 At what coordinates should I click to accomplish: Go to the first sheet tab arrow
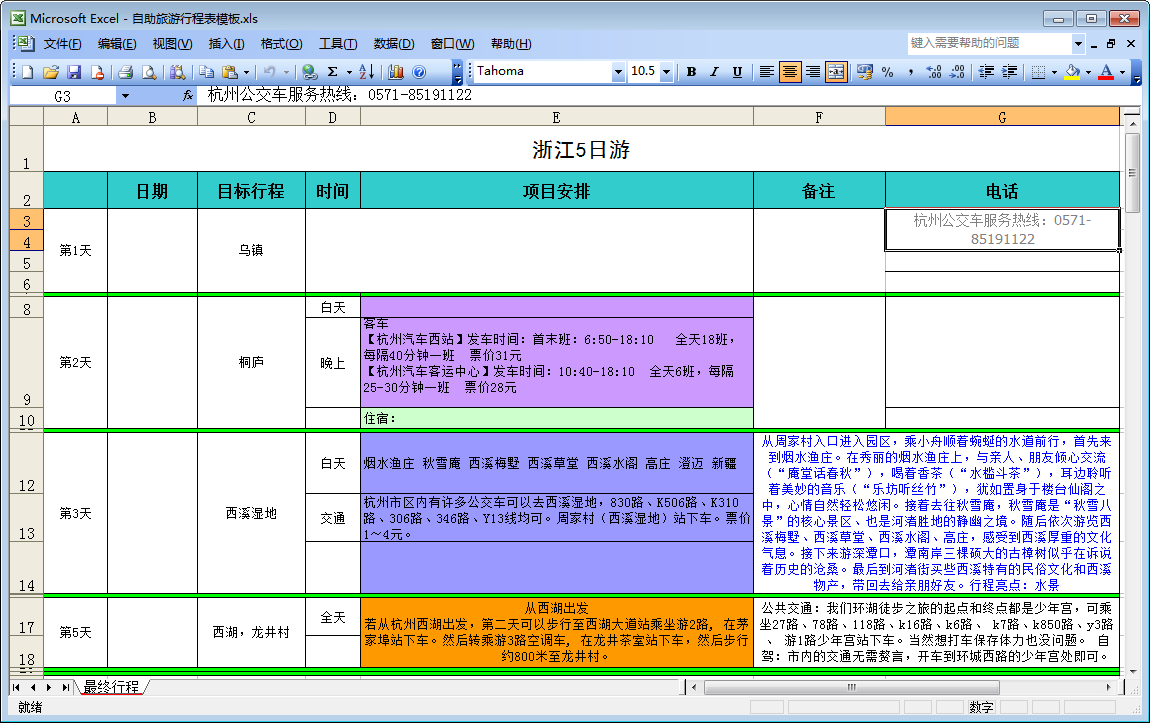pos(16,687)
